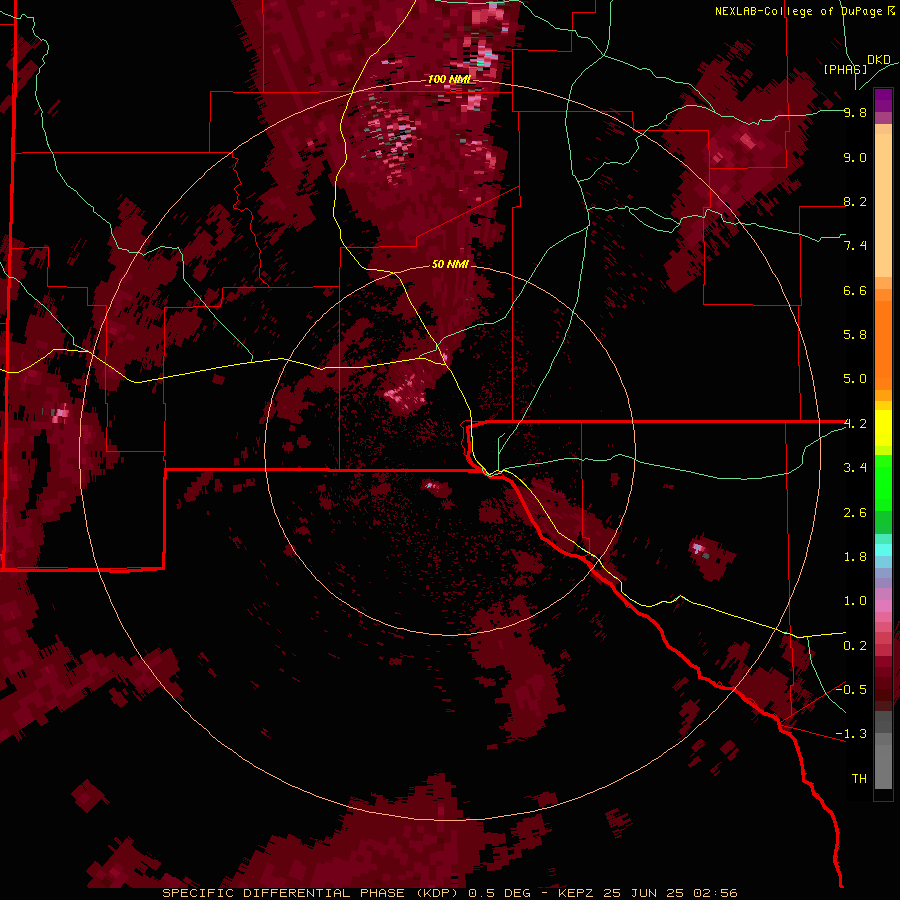
Task: Pick the 4.2 legend value
Action: (x=855, y=424)
